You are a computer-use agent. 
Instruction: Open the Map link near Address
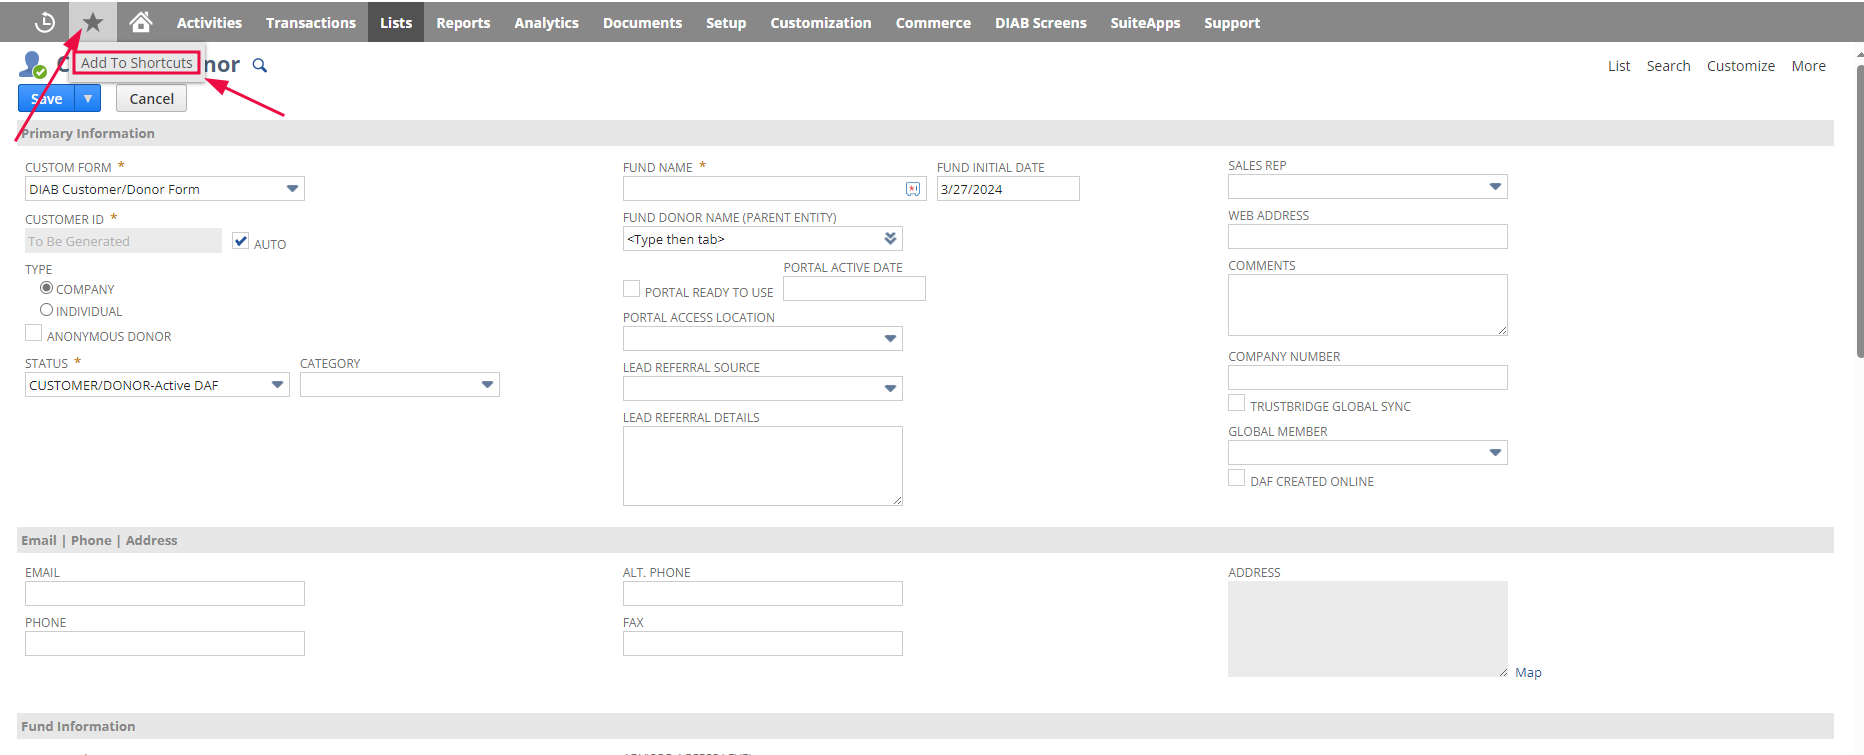1527,673
